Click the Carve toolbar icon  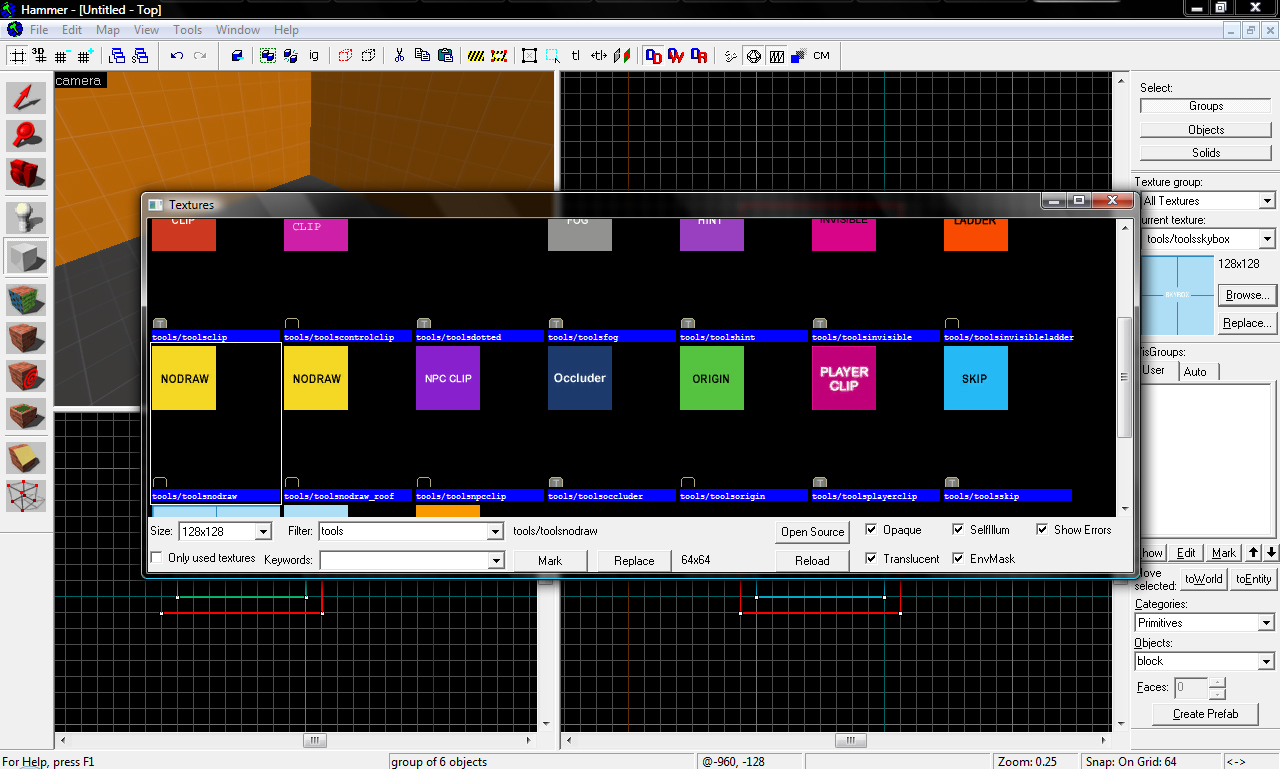(238, 56)
